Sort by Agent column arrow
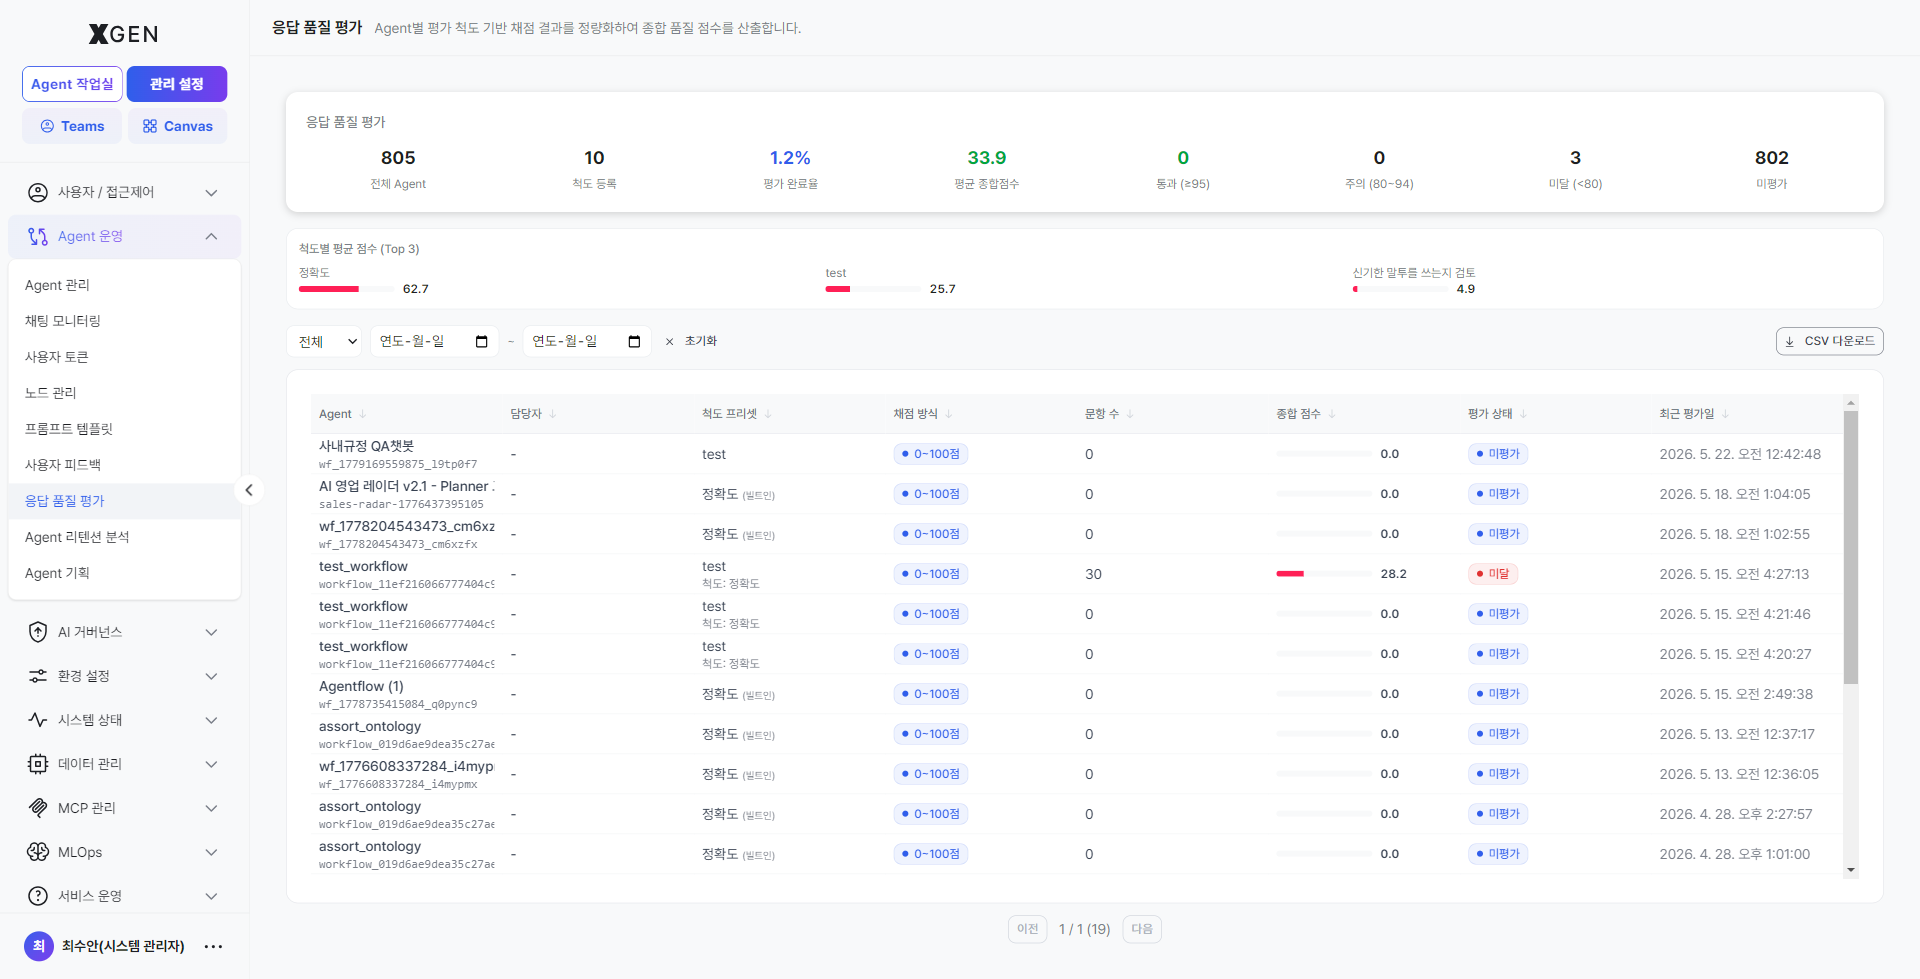 click(362, 414)
